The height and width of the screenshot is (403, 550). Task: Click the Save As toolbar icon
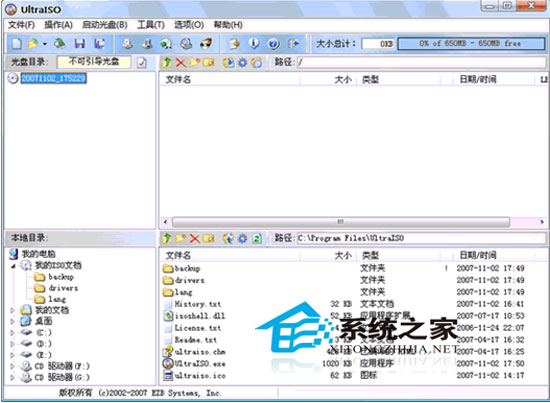99,43
